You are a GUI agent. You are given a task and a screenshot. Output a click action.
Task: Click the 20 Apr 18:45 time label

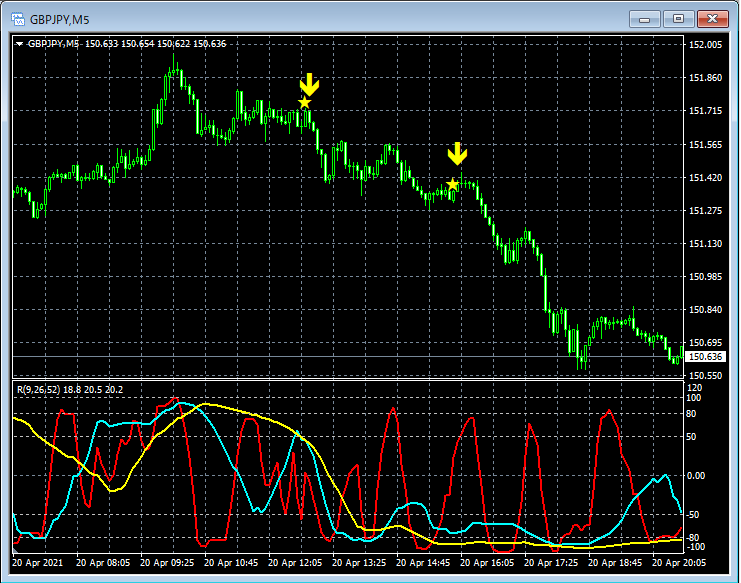coord(615,563)
